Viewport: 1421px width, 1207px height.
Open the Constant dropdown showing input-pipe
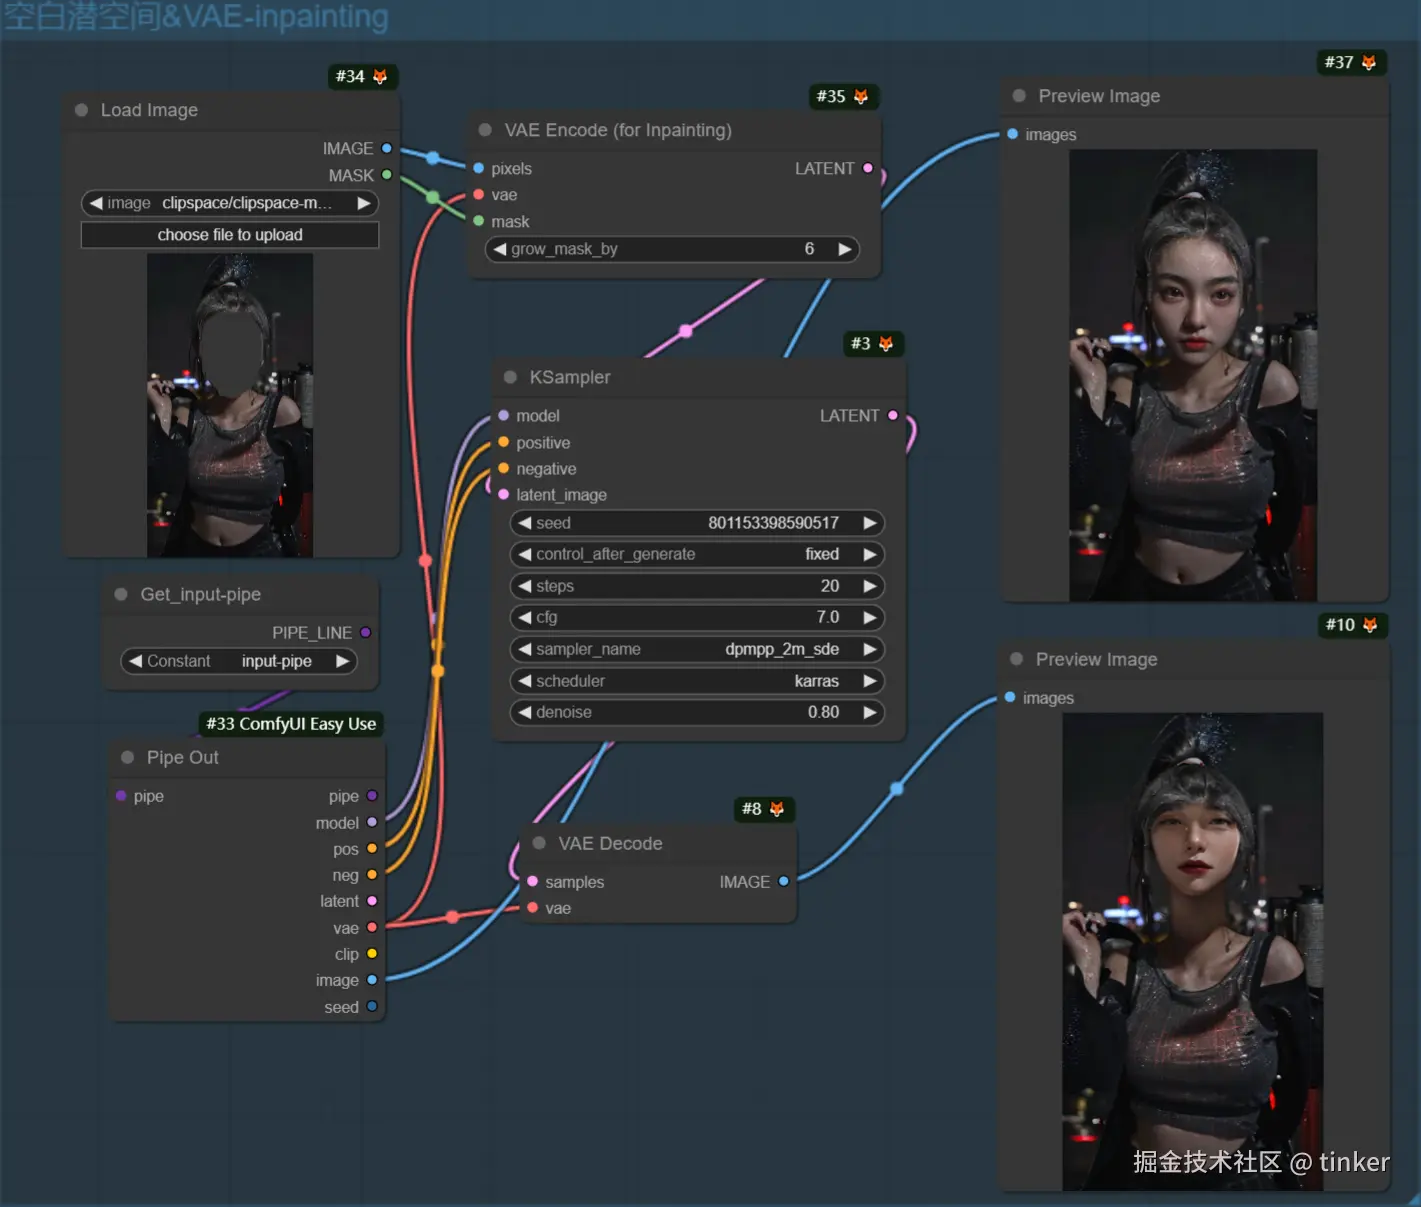click(x=239, y=661)
